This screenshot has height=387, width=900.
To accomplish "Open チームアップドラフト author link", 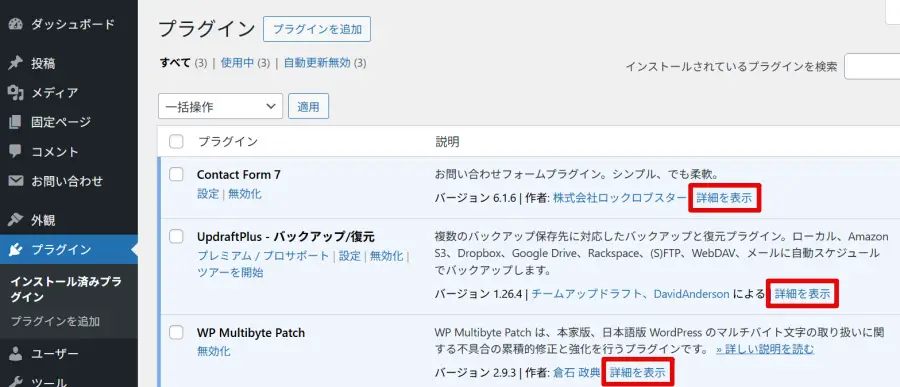I will 587,294.
